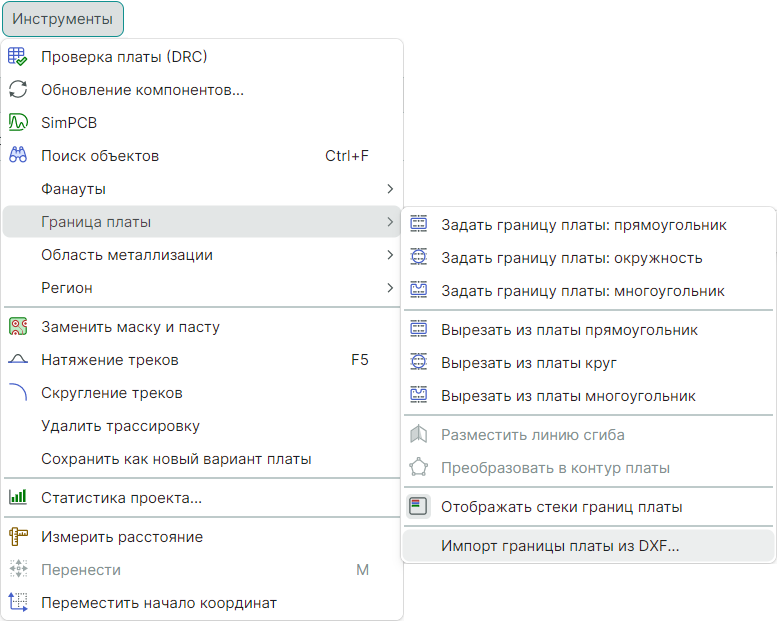
Task: Click the track rounding arc icon
Action: pyautogui.click(x=18, y=393)
